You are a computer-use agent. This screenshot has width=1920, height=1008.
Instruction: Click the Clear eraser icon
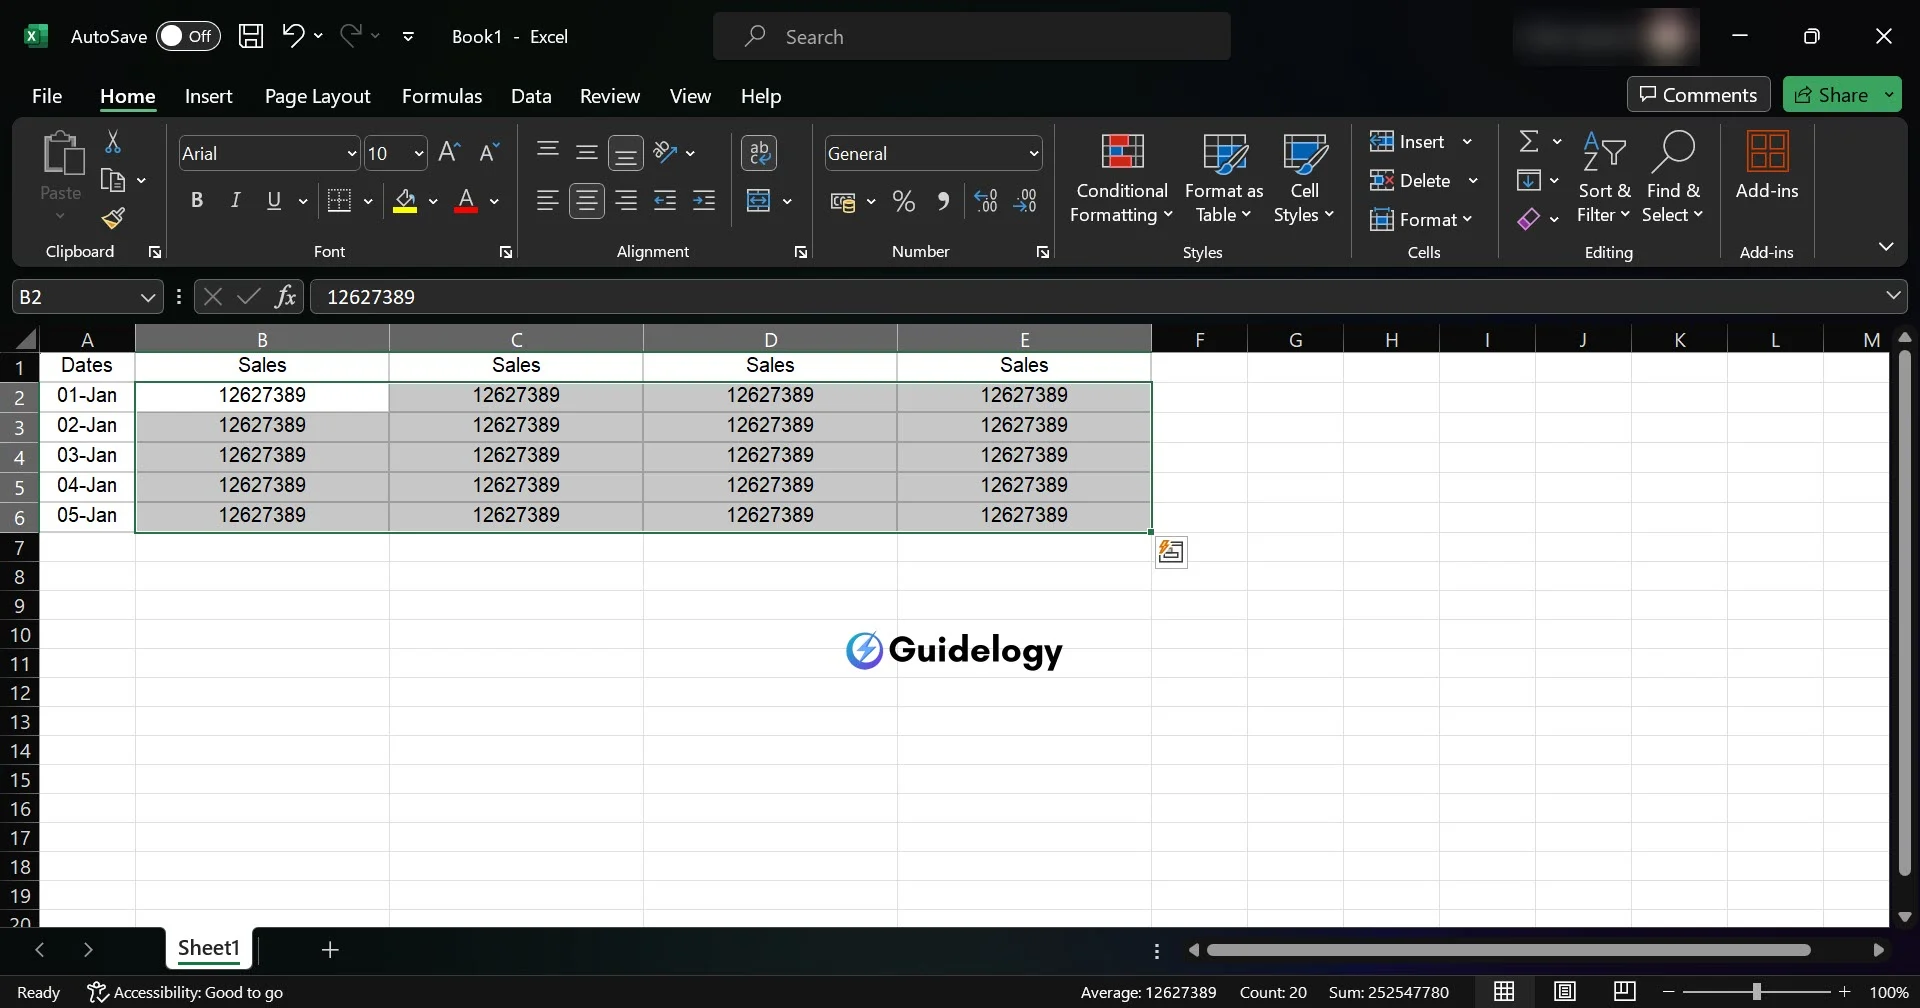(x=1528, y=219)
